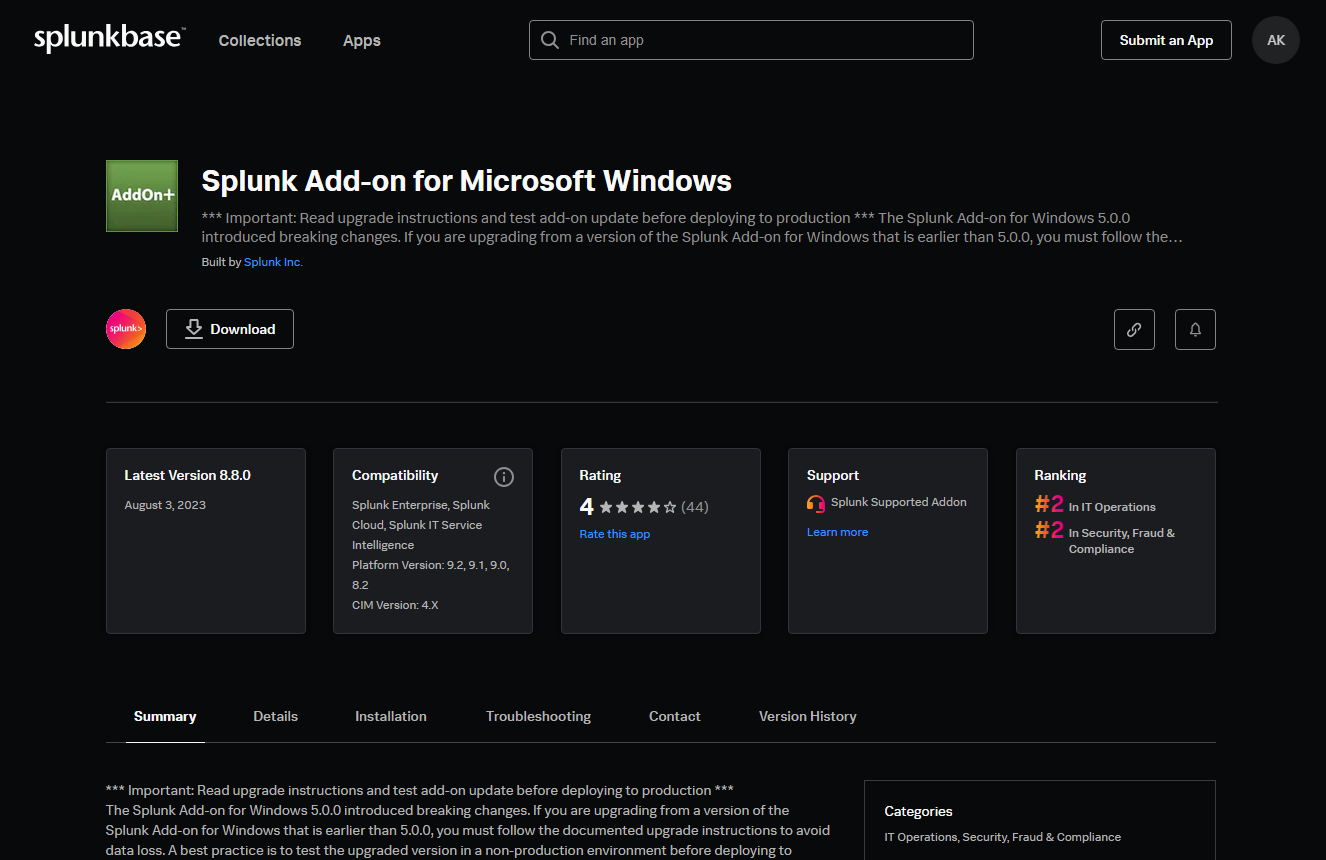Open the Collections menu
The image size is (1326, 860).
pyautogui.click(x=260, y=40)
